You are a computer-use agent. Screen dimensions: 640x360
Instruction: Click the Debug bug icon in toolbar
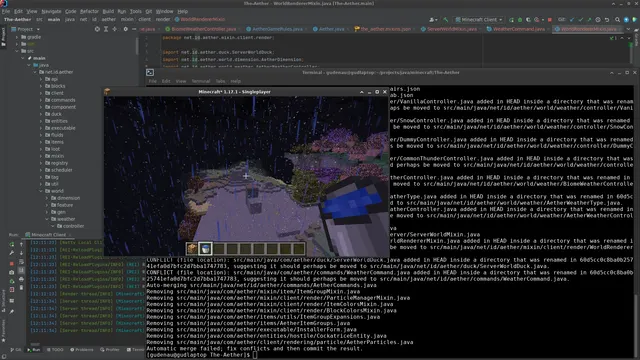coord(520,20)
